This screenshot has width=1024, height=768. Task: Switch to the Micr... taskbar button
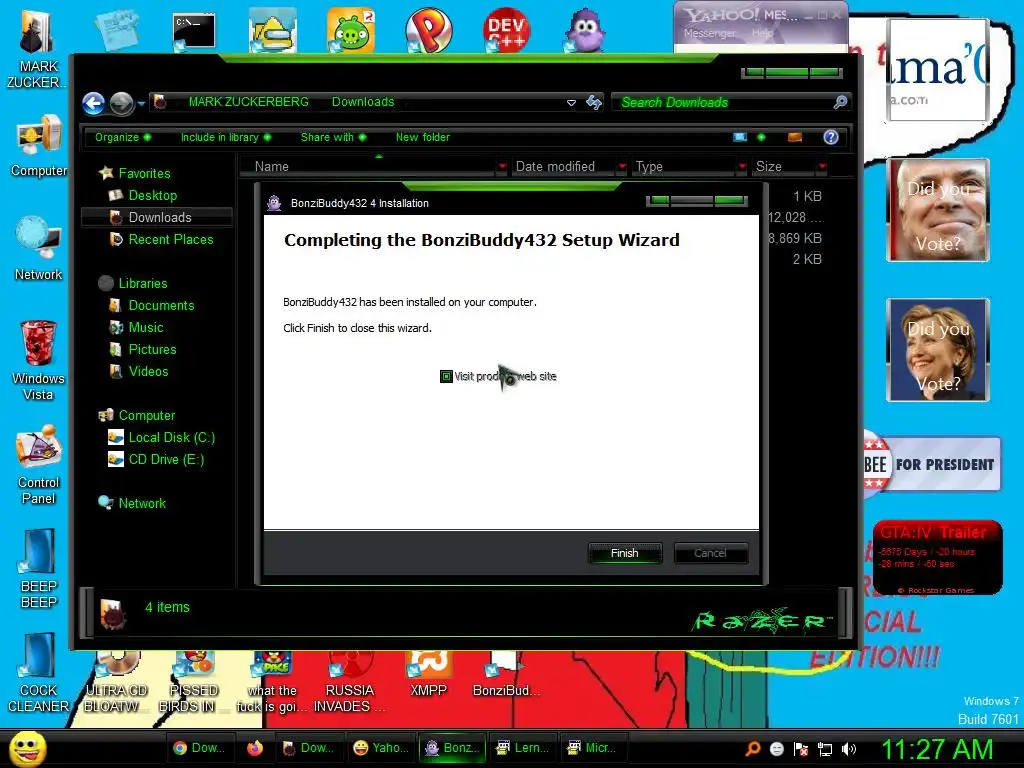pyautogui.click(x=594, y=748)
